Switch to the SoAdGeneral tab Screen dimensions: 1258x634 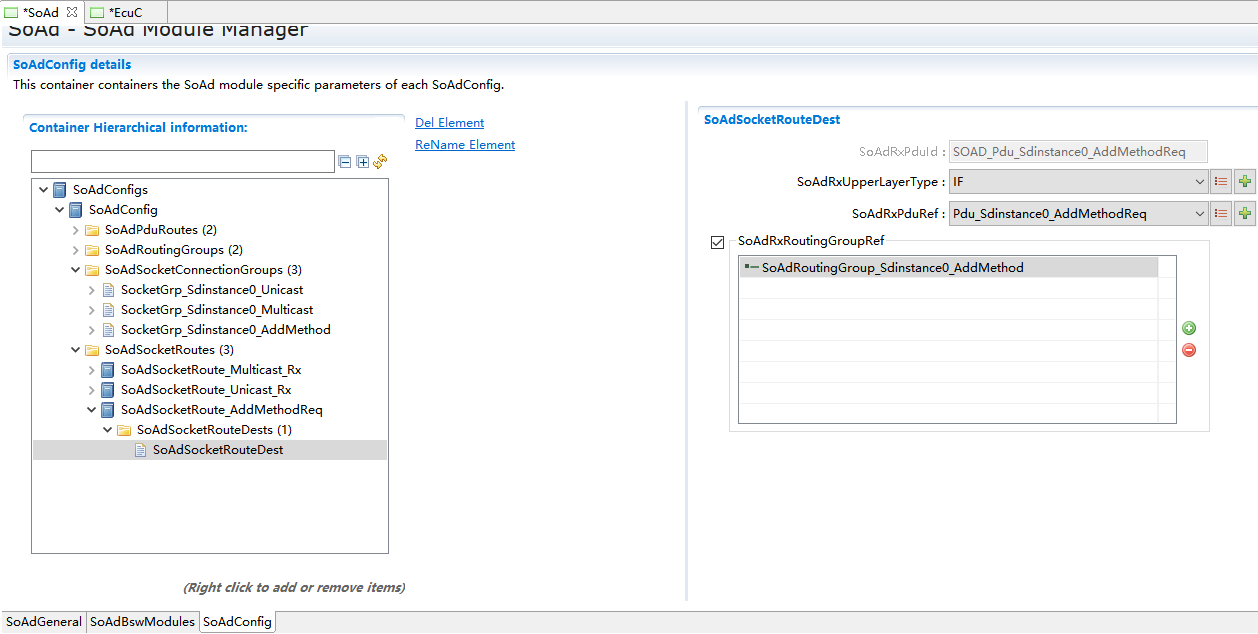(x=44, y=622)
